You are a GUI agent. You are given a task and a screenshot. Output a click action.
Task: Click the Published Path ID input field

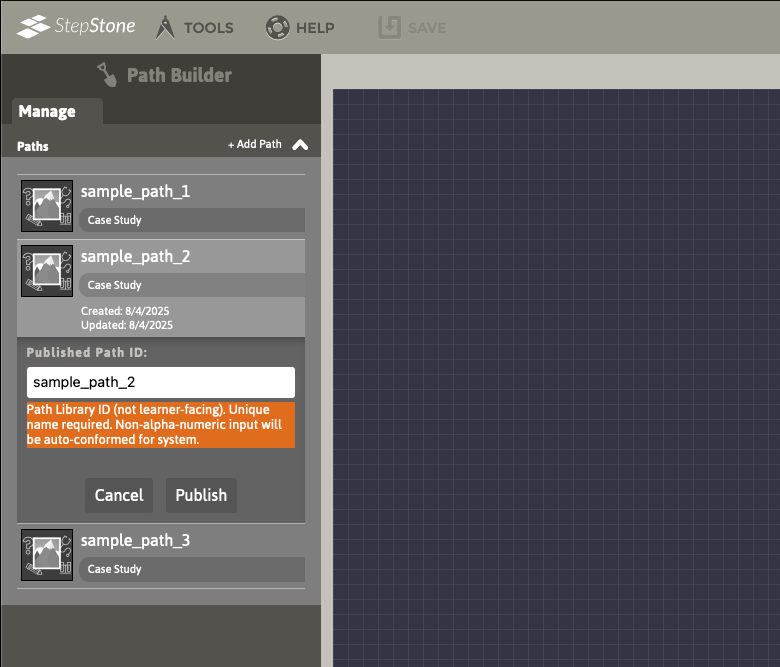click(x=161, y=382)
